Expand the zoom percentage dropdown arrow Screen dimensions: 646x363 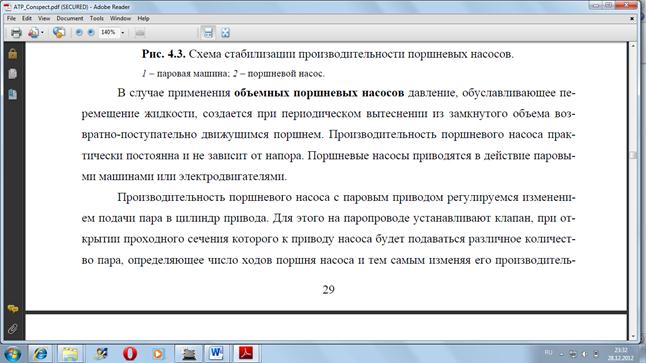click(122, 33)
